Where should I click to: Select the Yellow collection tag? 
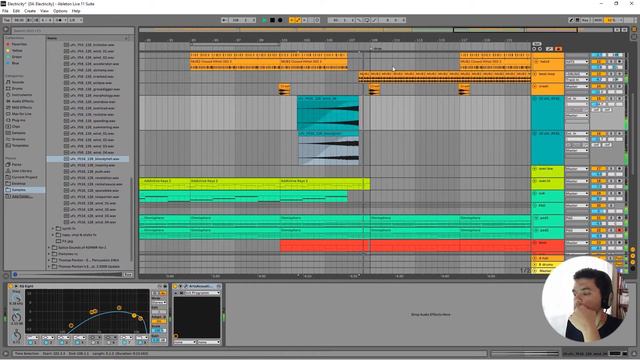[17, 51]
